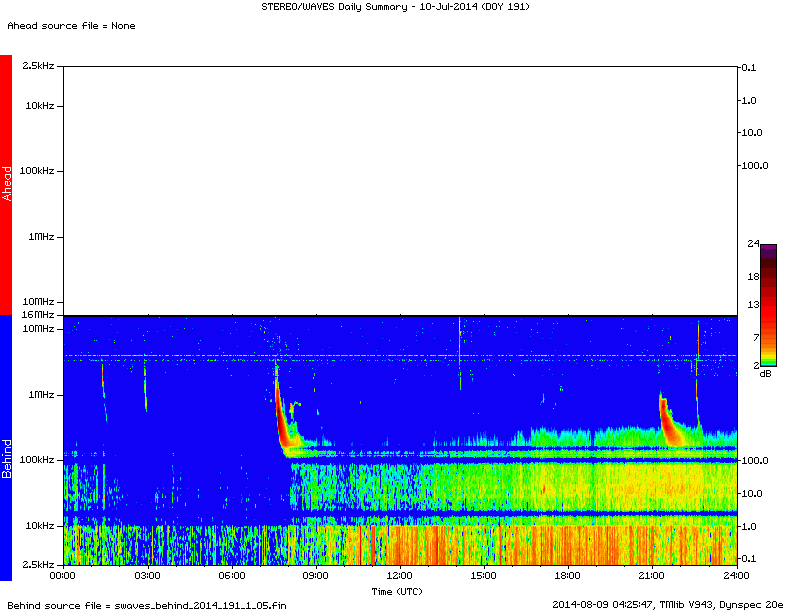Viewport: 792px width, 612px height.
Task: Click the 1.0 right-axis label of the Behind panel
Action: tap(749, 526)
